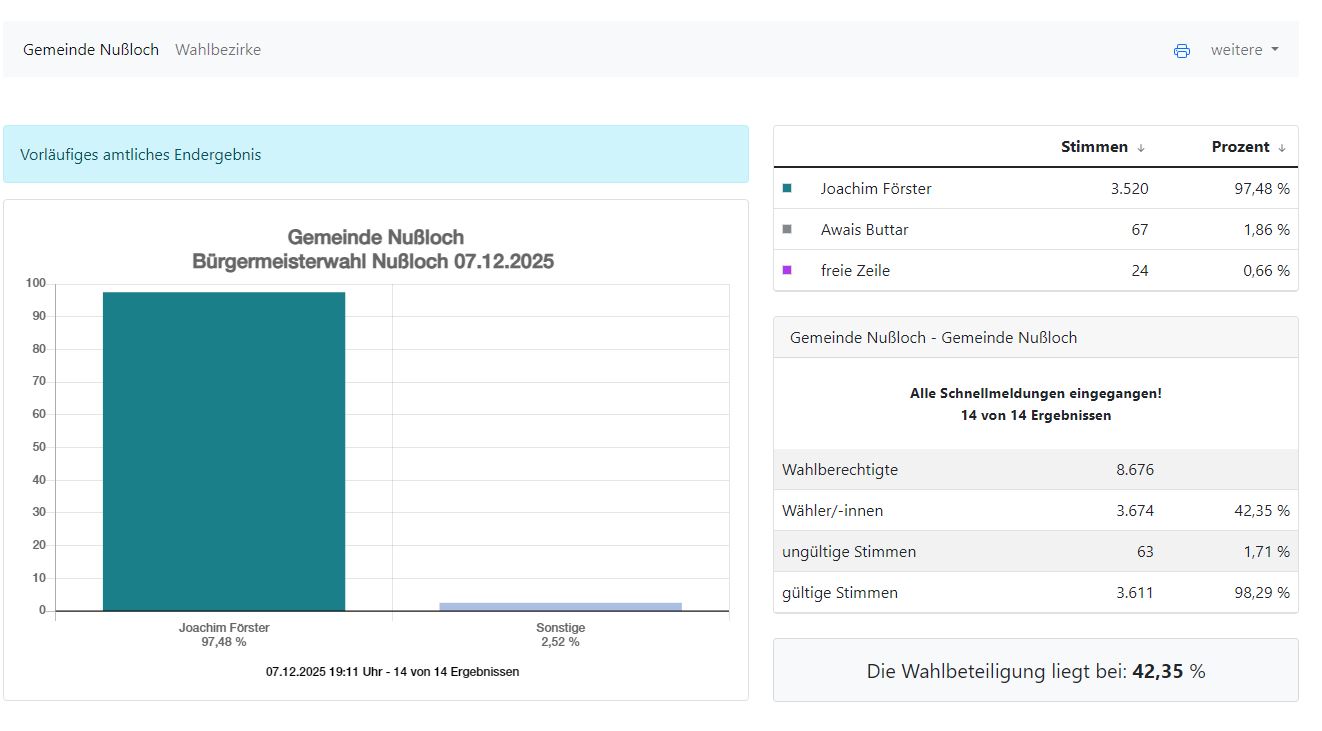The height and width of the screenshot is (731, 1322).
Task: Open the 'weitere' dropdown menu
Action: tap(1244, 50)
